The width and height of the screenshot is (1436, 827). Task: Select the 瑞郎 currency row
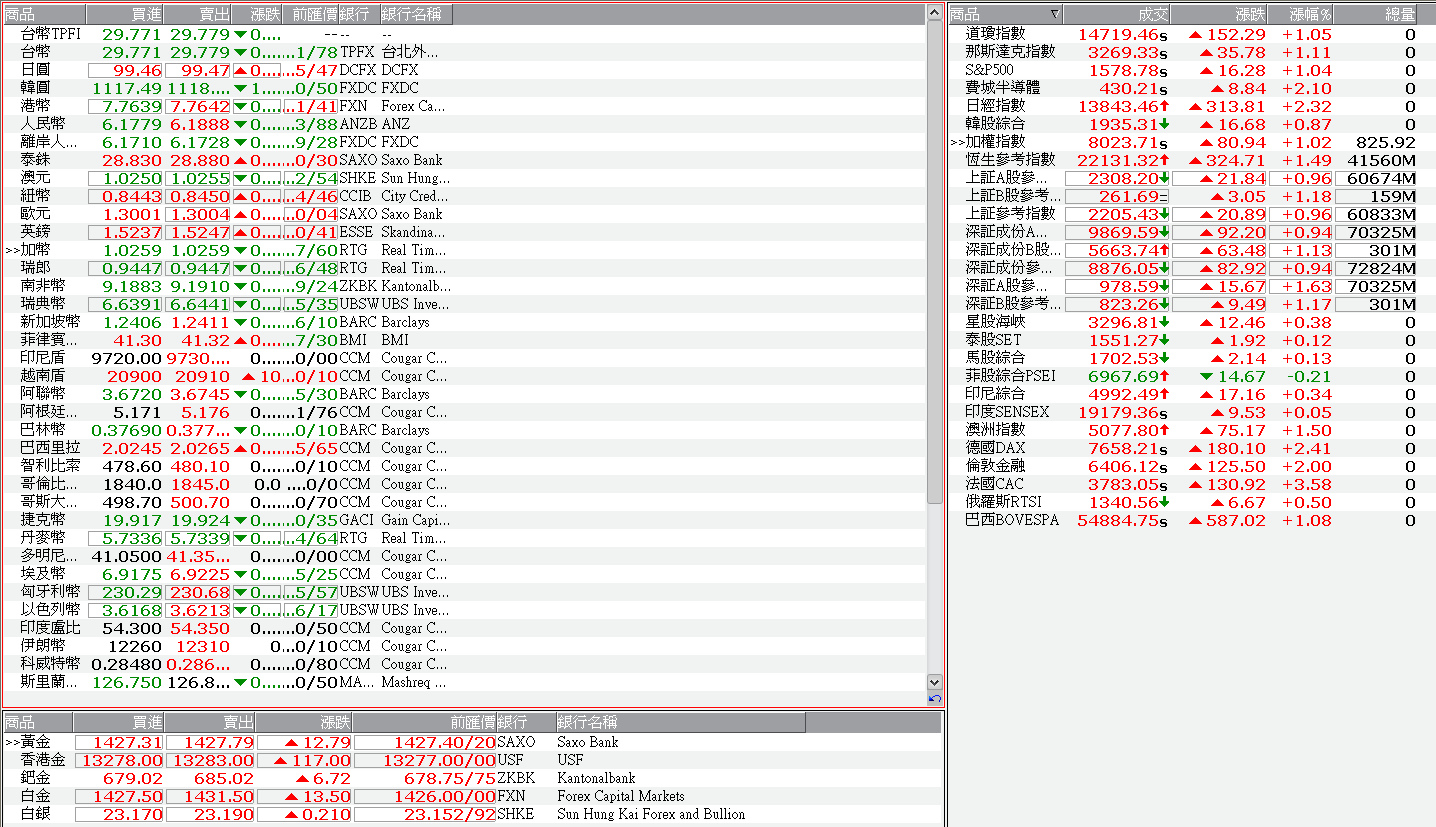[465, 268]
